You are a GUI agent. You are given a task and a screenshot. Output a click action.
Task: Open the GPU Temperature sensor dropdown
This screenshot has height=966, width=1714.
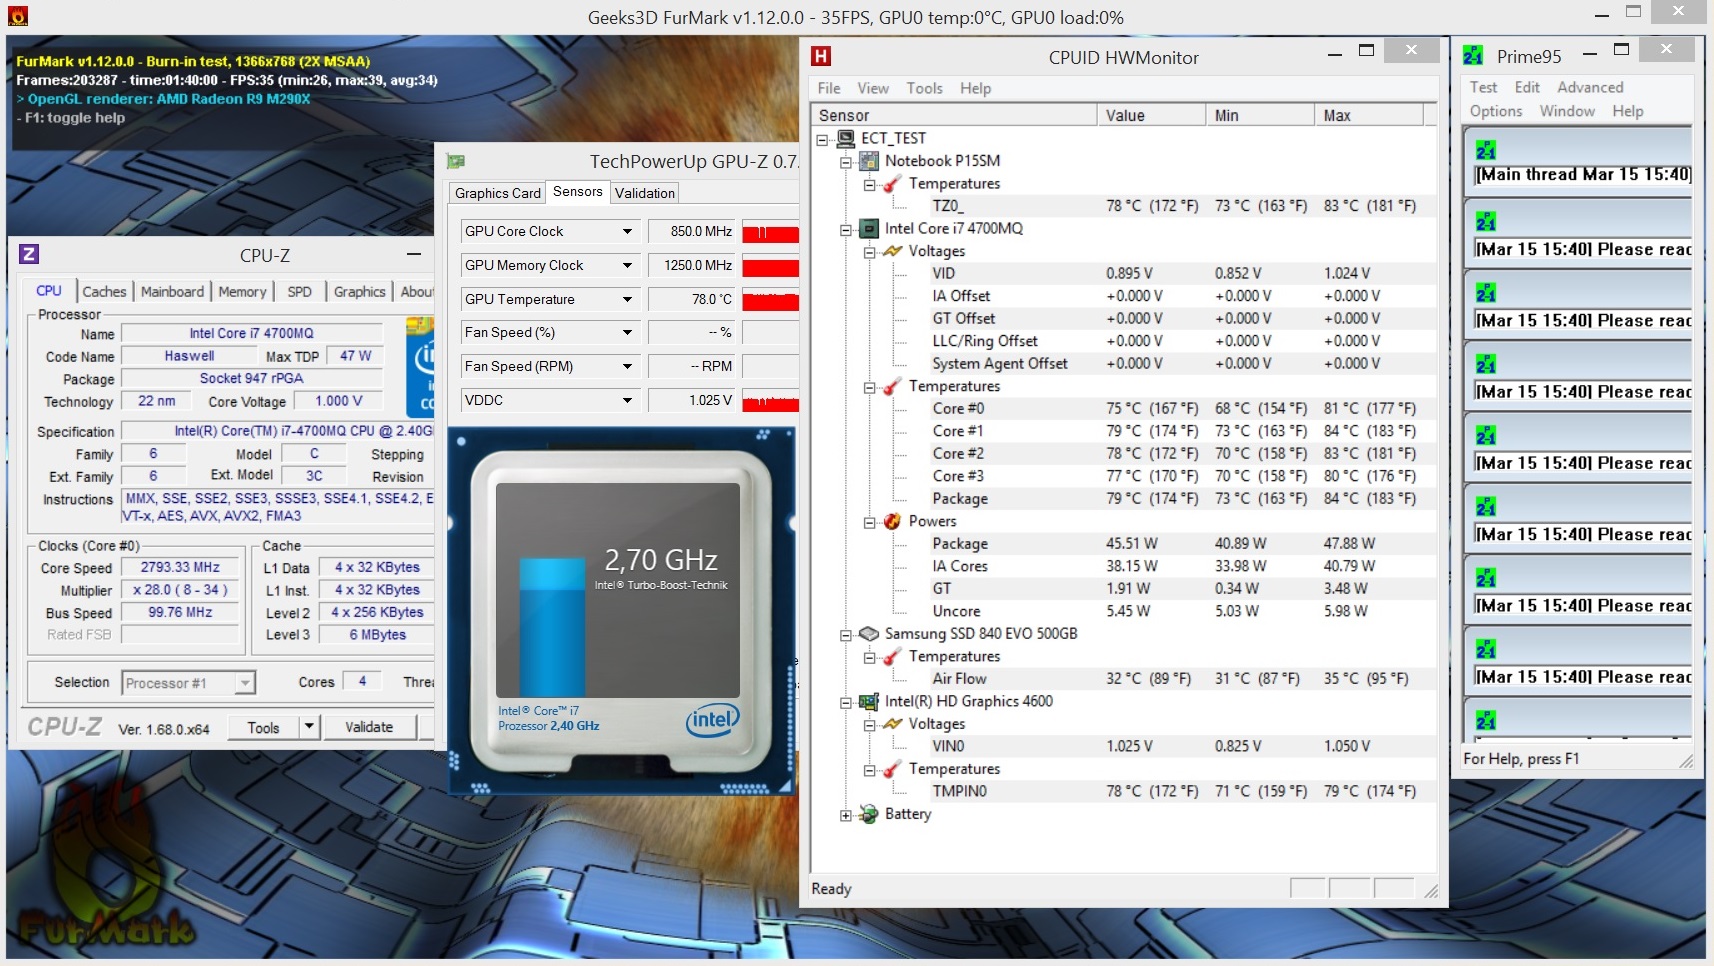pos(627,300)
